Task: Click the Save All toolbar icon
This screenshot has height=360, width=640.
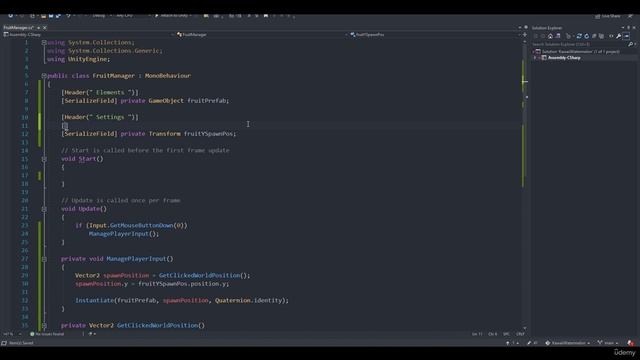Action: coord(58,16)
